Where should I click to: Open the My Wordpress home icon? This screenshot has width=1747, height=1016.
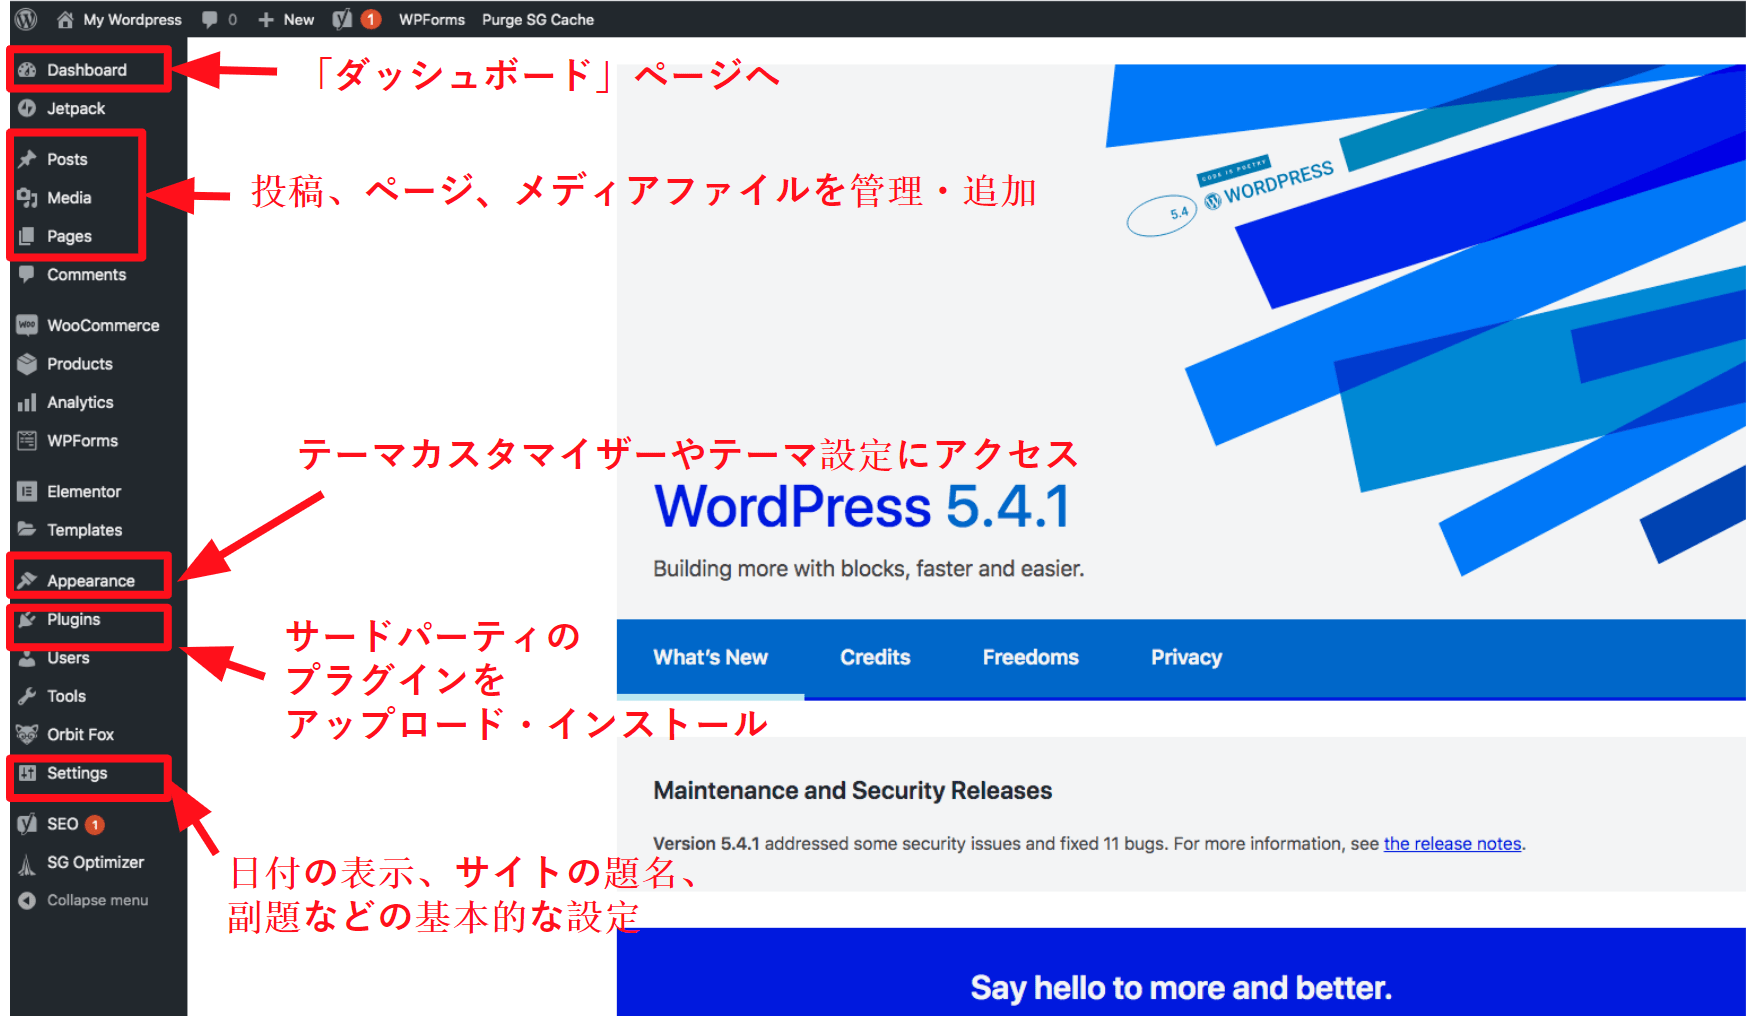[65, 19]
